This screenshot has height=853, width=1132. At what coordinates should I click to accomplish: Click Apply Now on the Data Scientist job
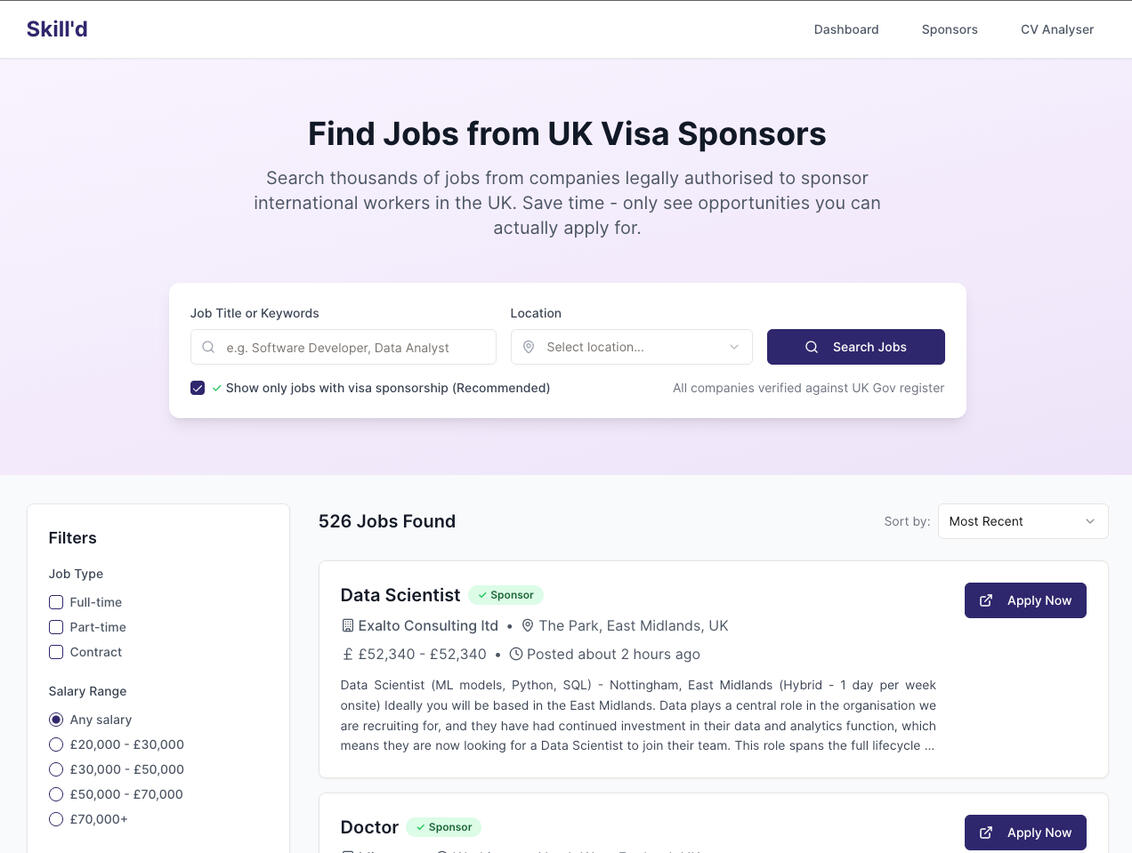tap(1025, 600)
